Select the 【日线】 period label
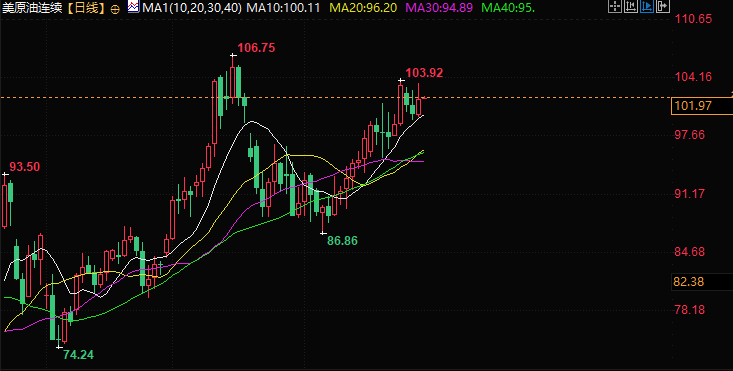The width and height of the screenshot is (733, 371). click(86, 8)
